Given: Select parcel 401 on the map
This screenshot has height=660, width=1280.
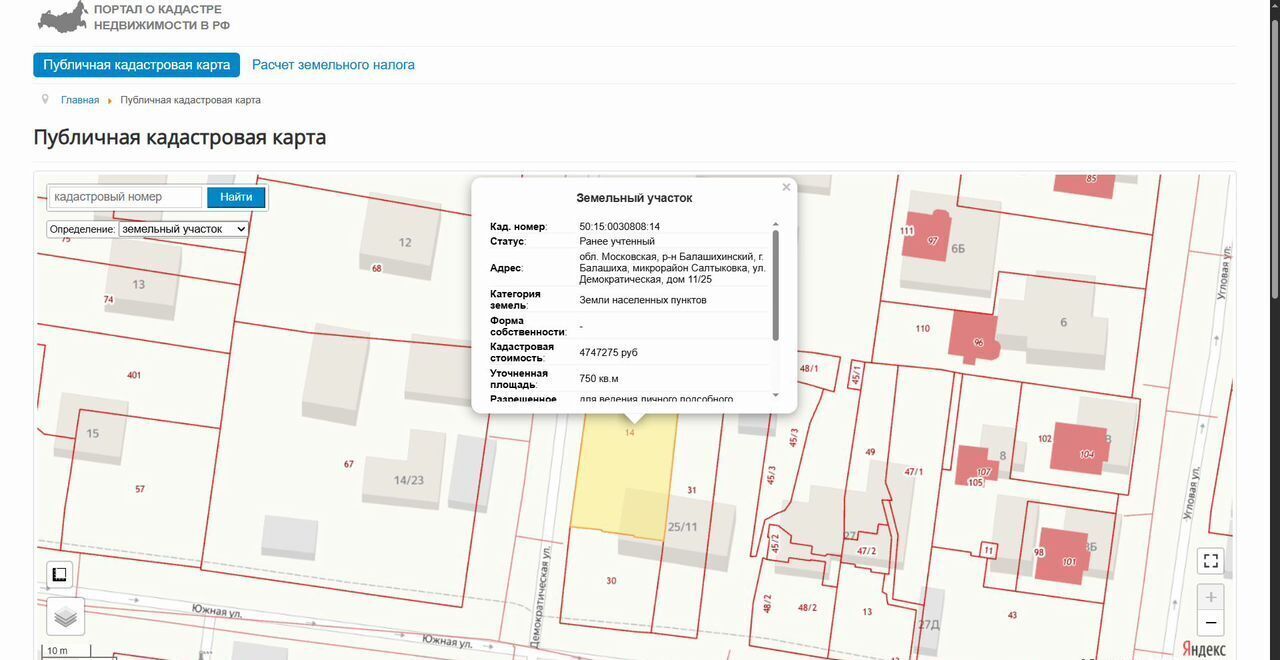Looking at the screenshot, I should click(134, 375).
